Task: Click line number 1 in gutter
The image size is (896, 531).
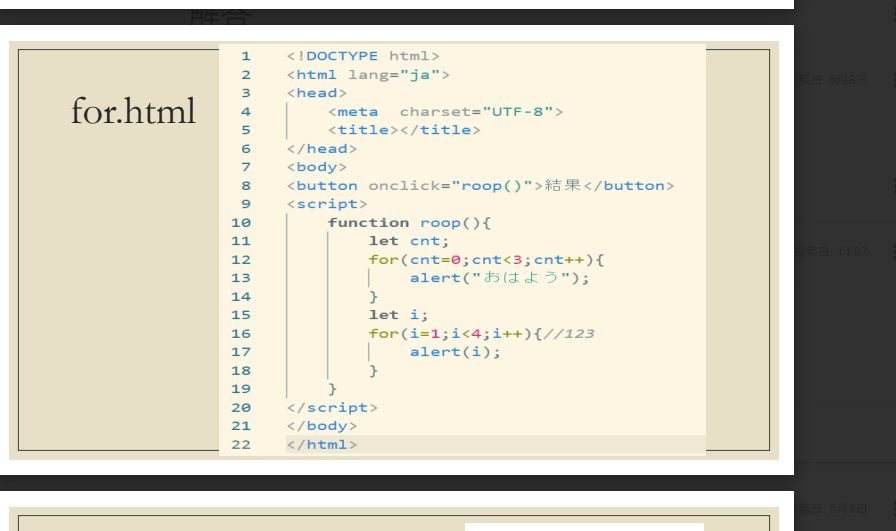Action: point(246,56)
